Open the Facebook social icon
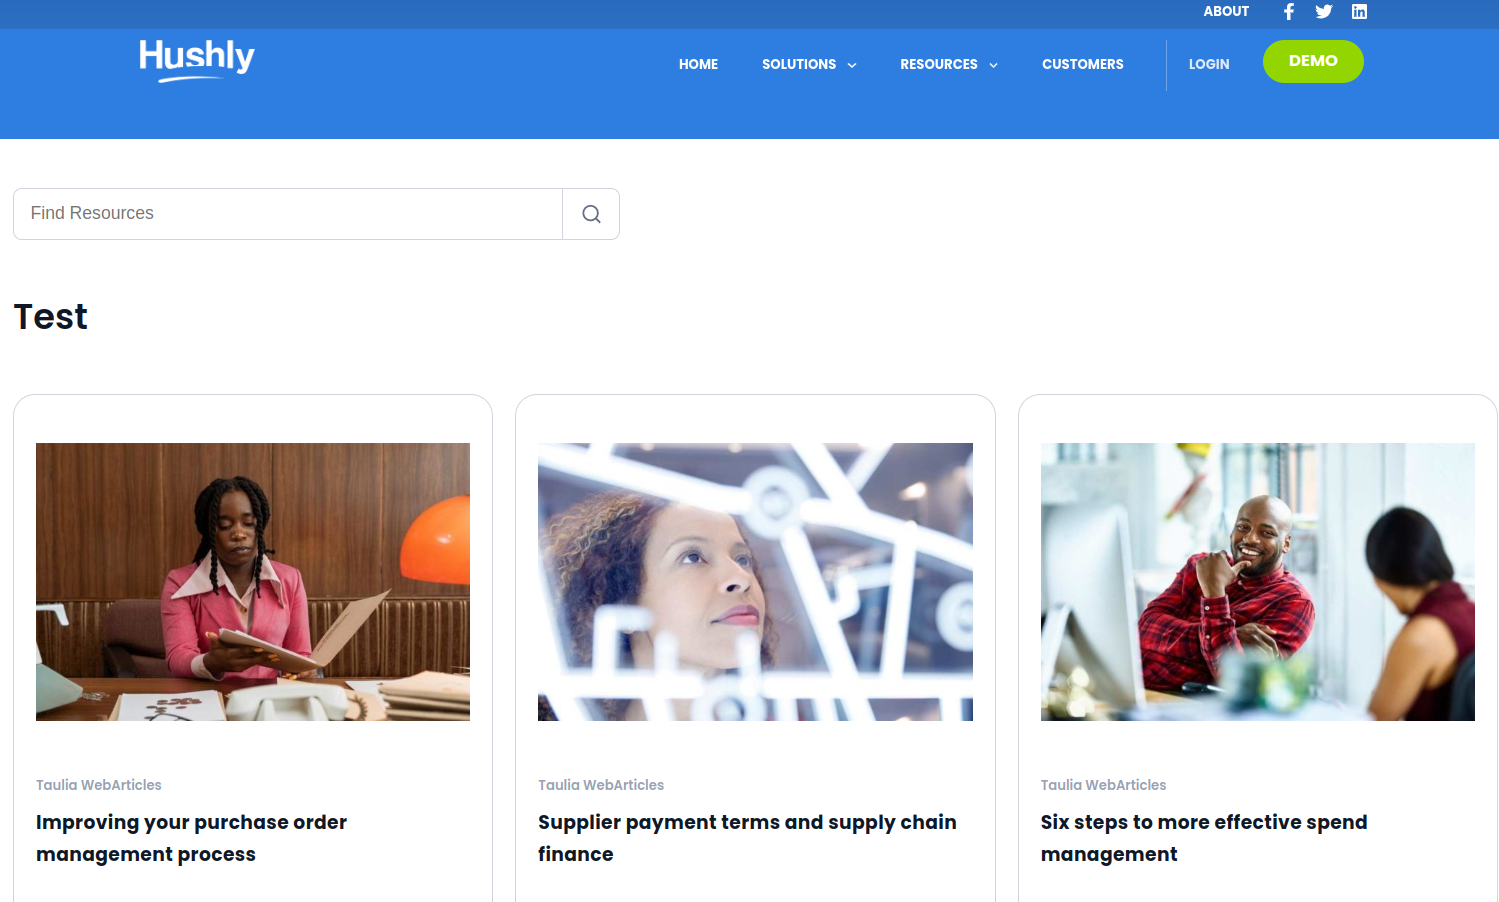Image resolution: width=1499 pixels, height=902 pixels. tap(1289, 12)
